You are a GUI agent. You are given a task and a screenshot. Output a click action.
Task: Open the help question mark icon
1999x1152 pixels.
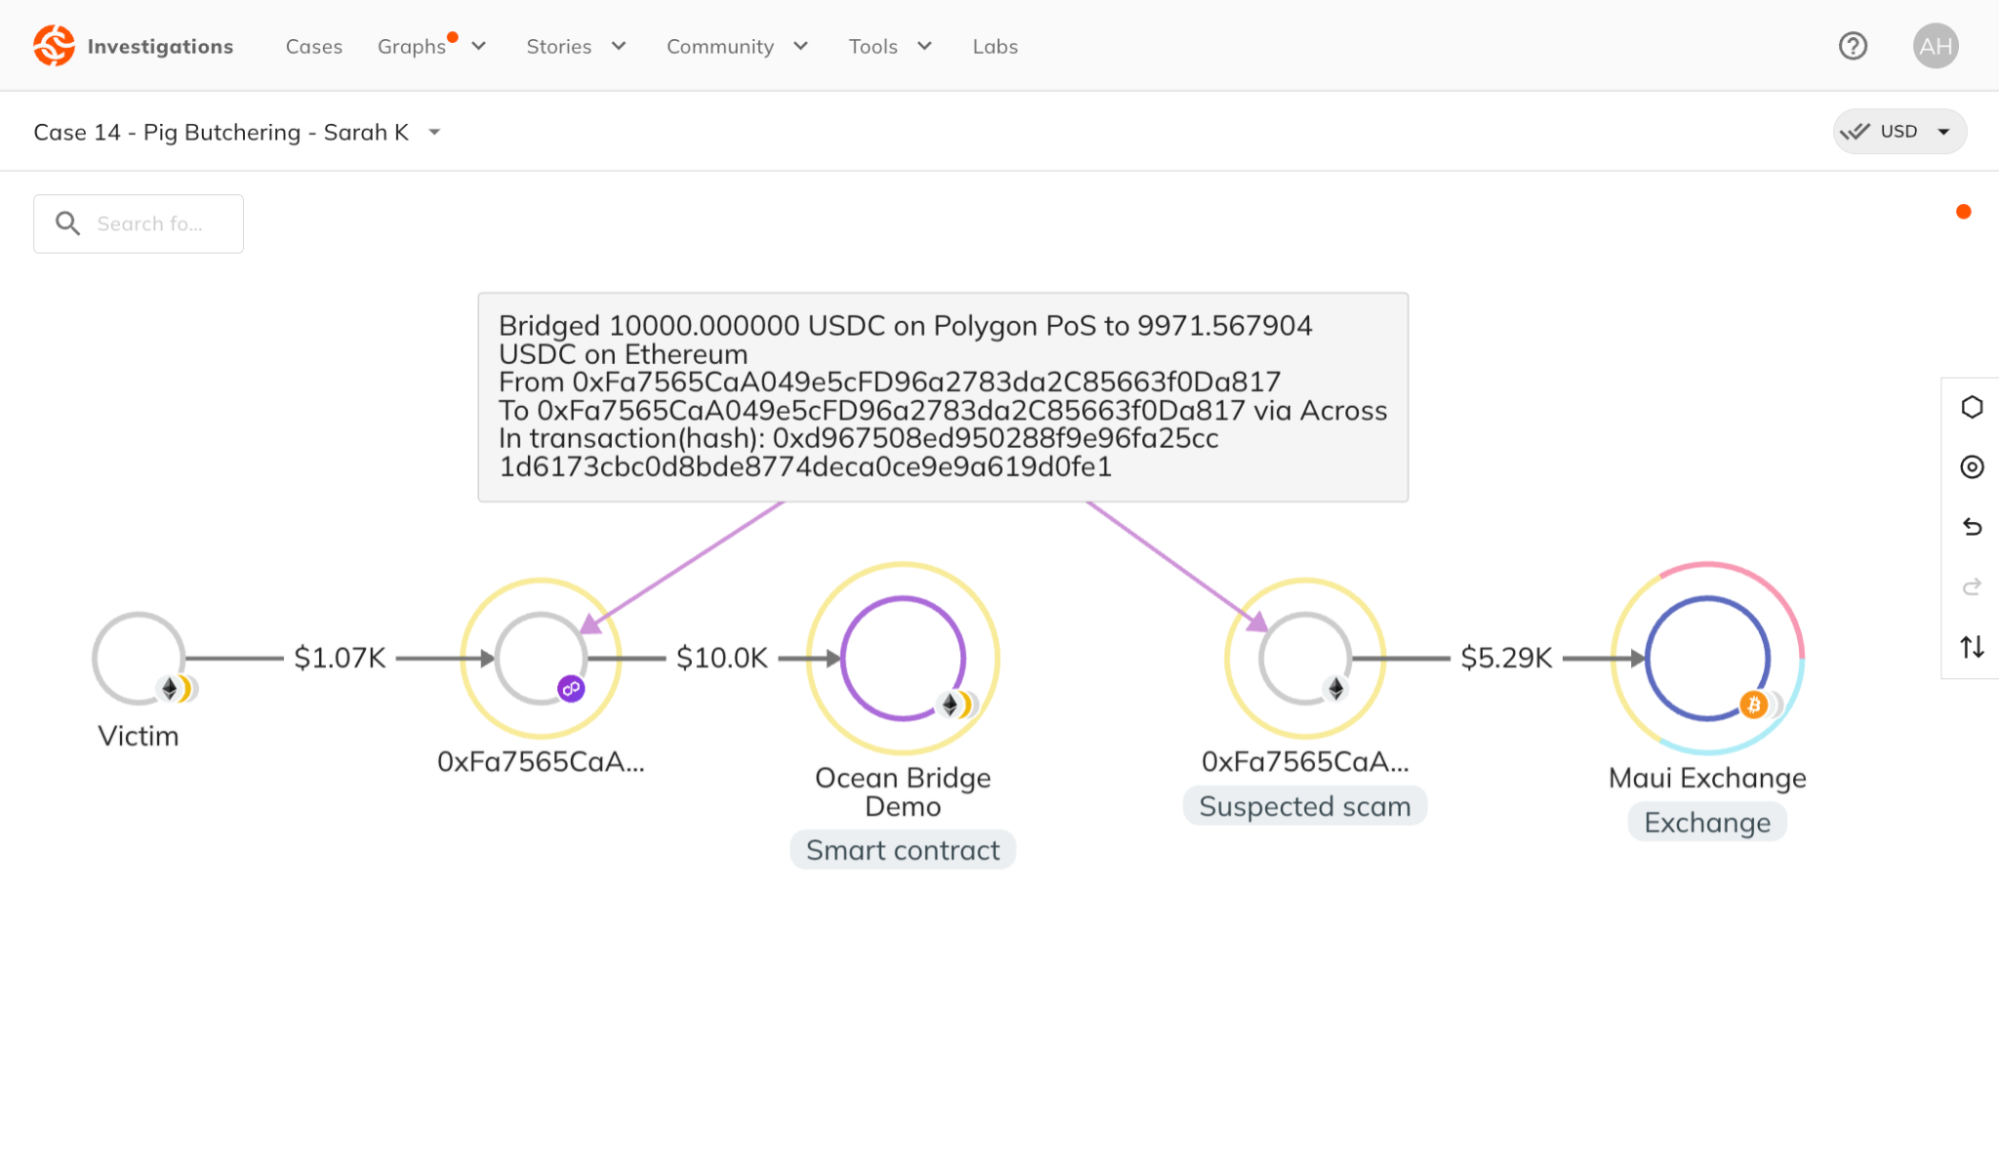1852,46
